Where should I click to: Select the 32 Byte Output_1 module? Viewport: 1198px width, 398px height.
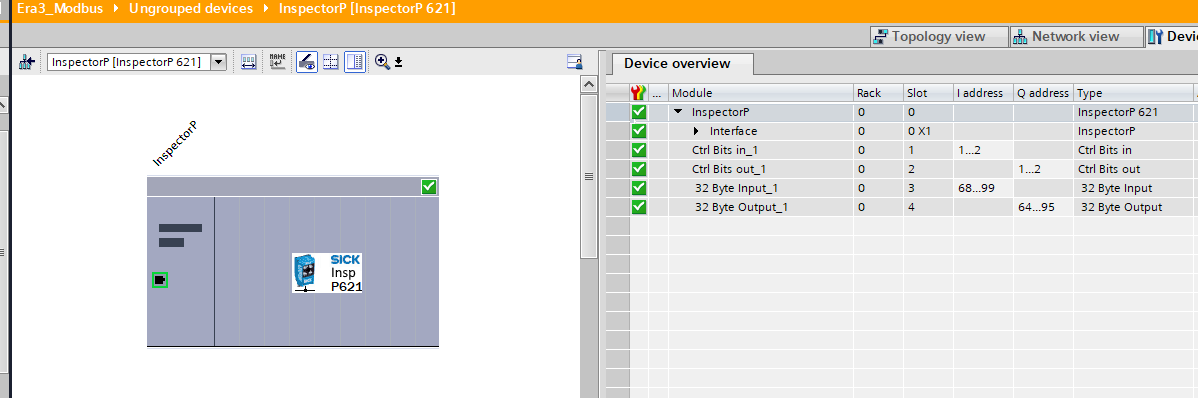pos(740,207)
